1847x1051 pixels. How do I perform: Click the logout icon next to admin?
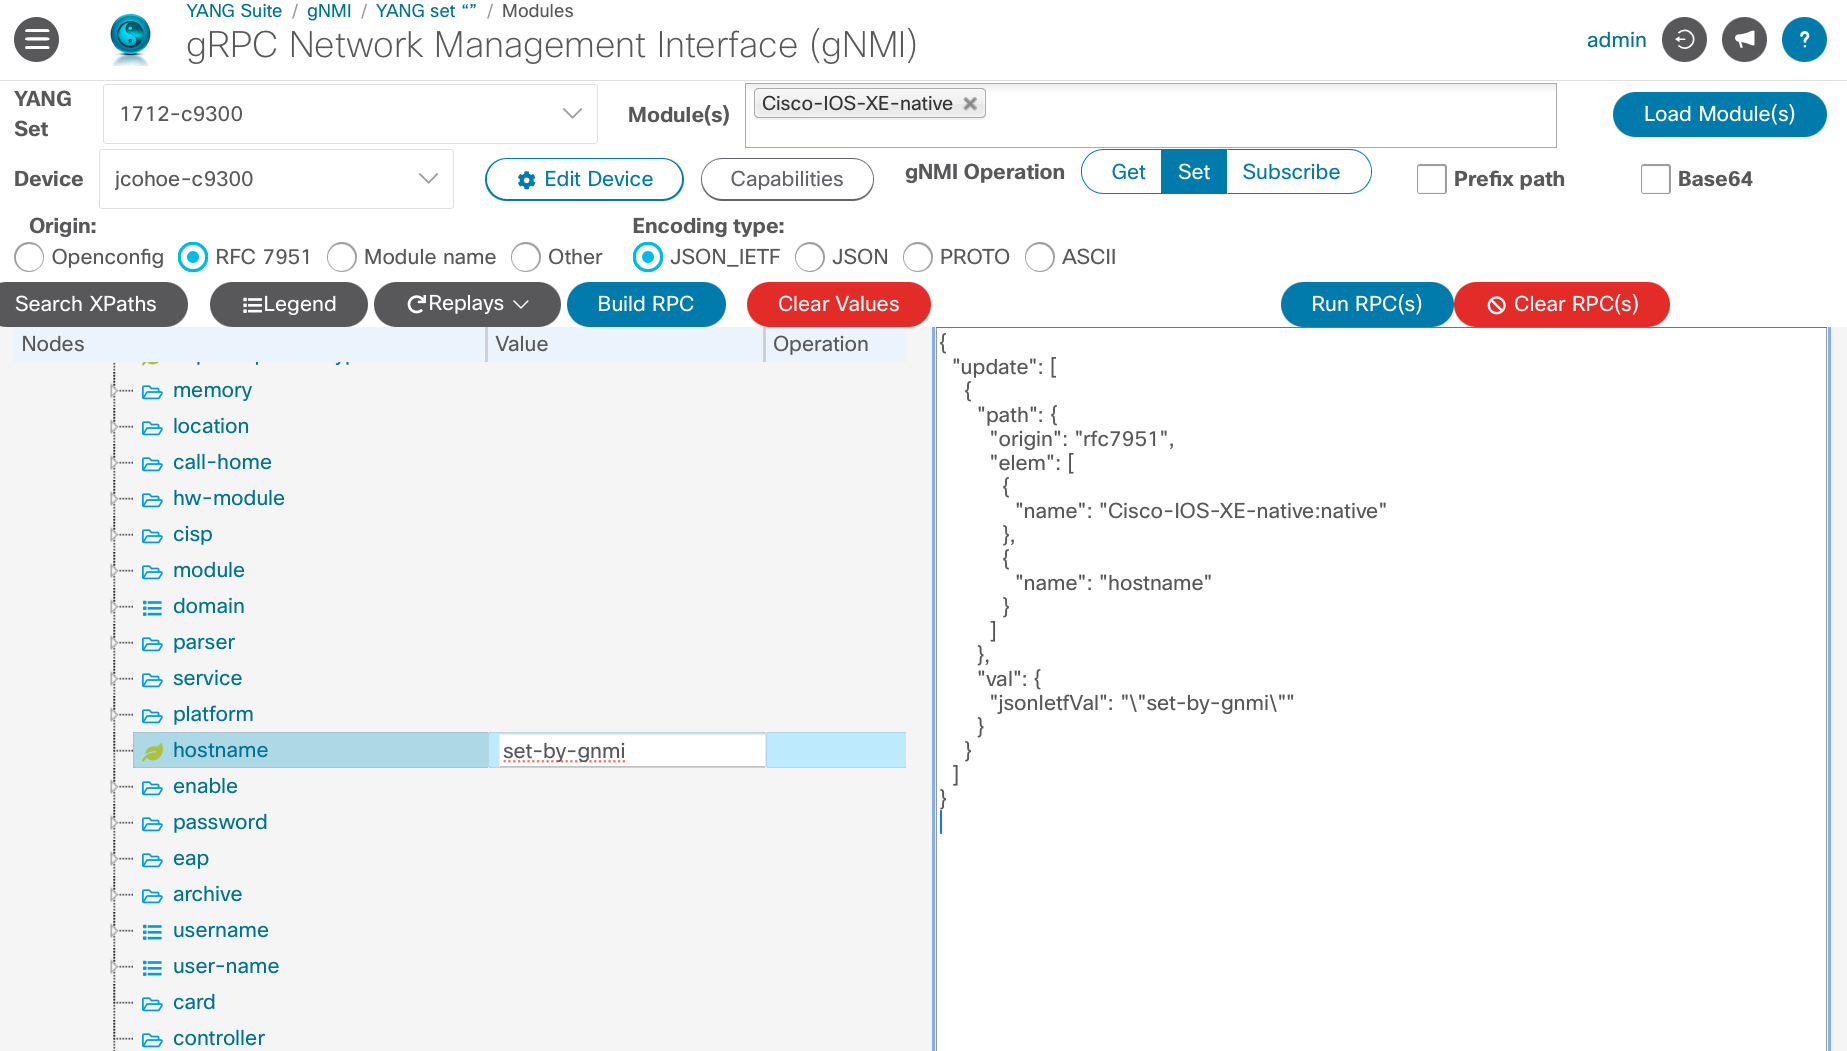point(1684,40)
